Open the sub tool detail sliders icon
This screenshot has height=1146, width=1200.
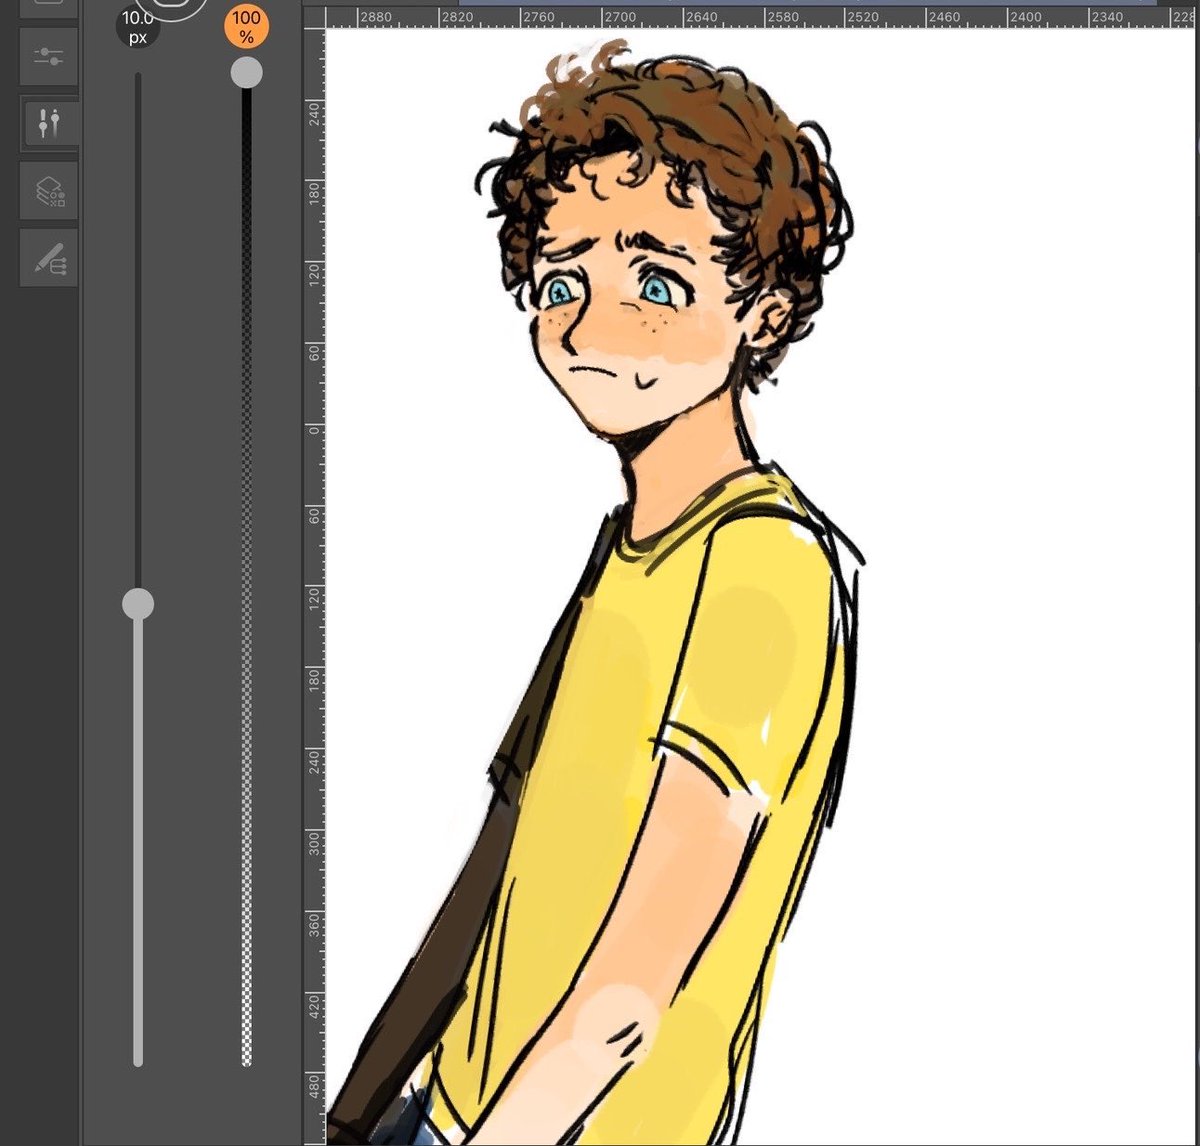[x=49, y=57]
